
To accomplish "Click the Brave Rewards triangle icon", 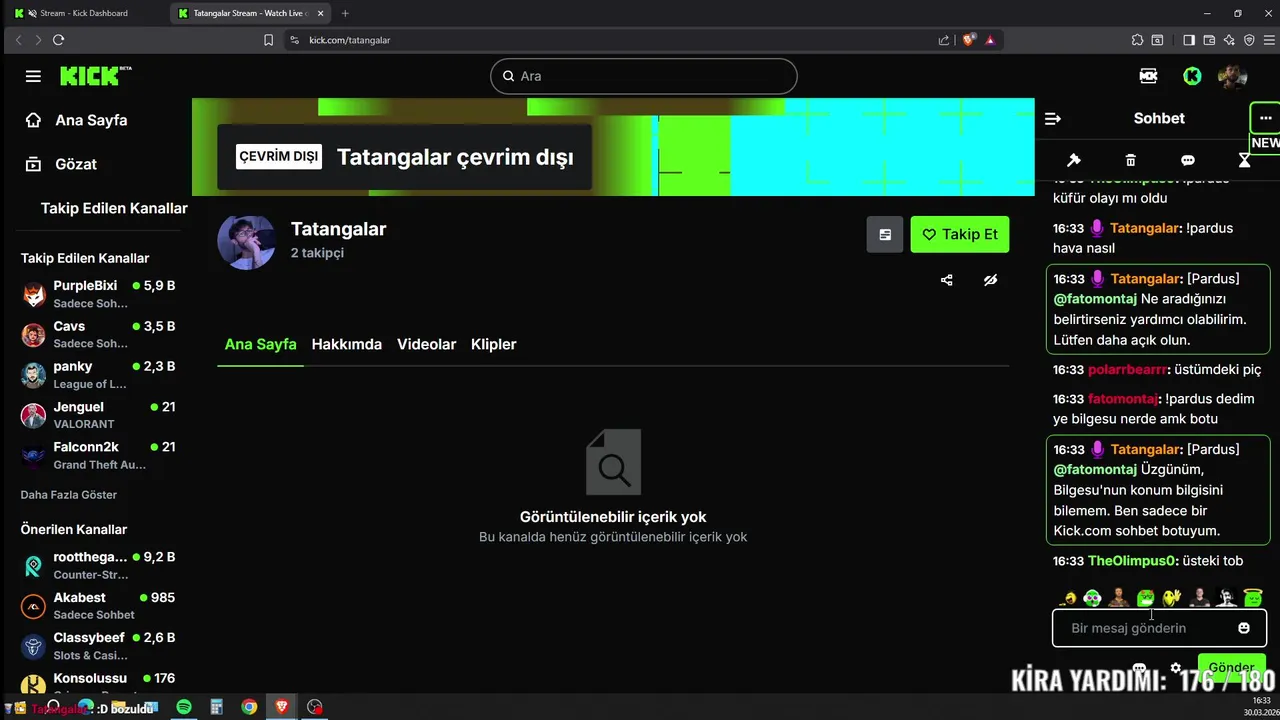I will (990, 40).
